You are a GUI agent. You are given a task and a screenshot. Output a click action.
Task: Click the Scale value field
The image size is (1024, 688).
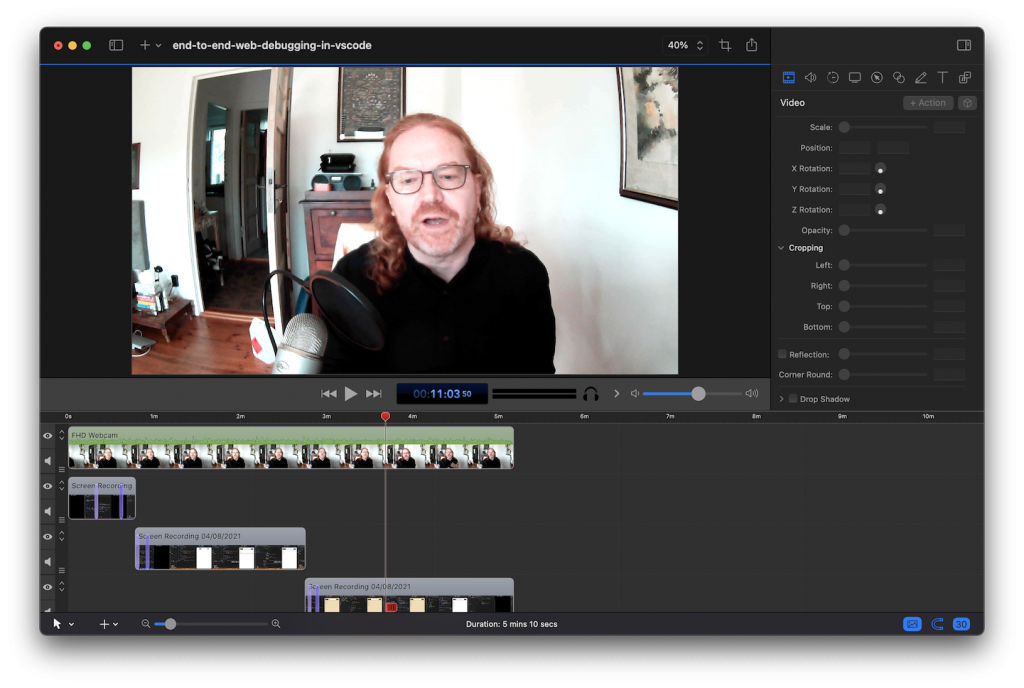pyautogui.click(x=949, y=127)
